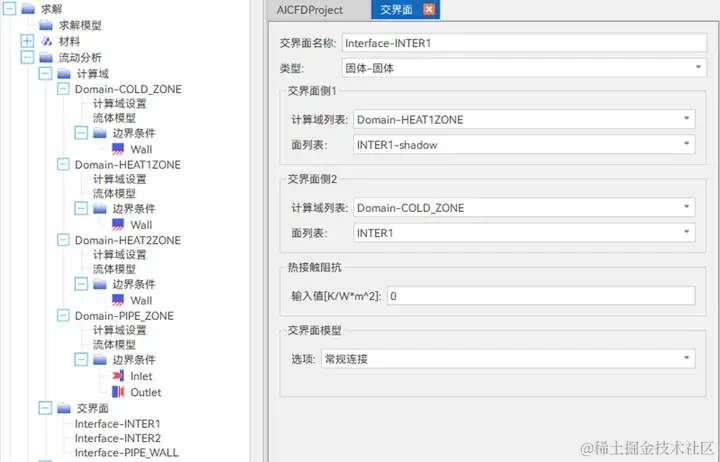
Task: Click the 计算域 folder icon
Action: click(x=64, y=73)
